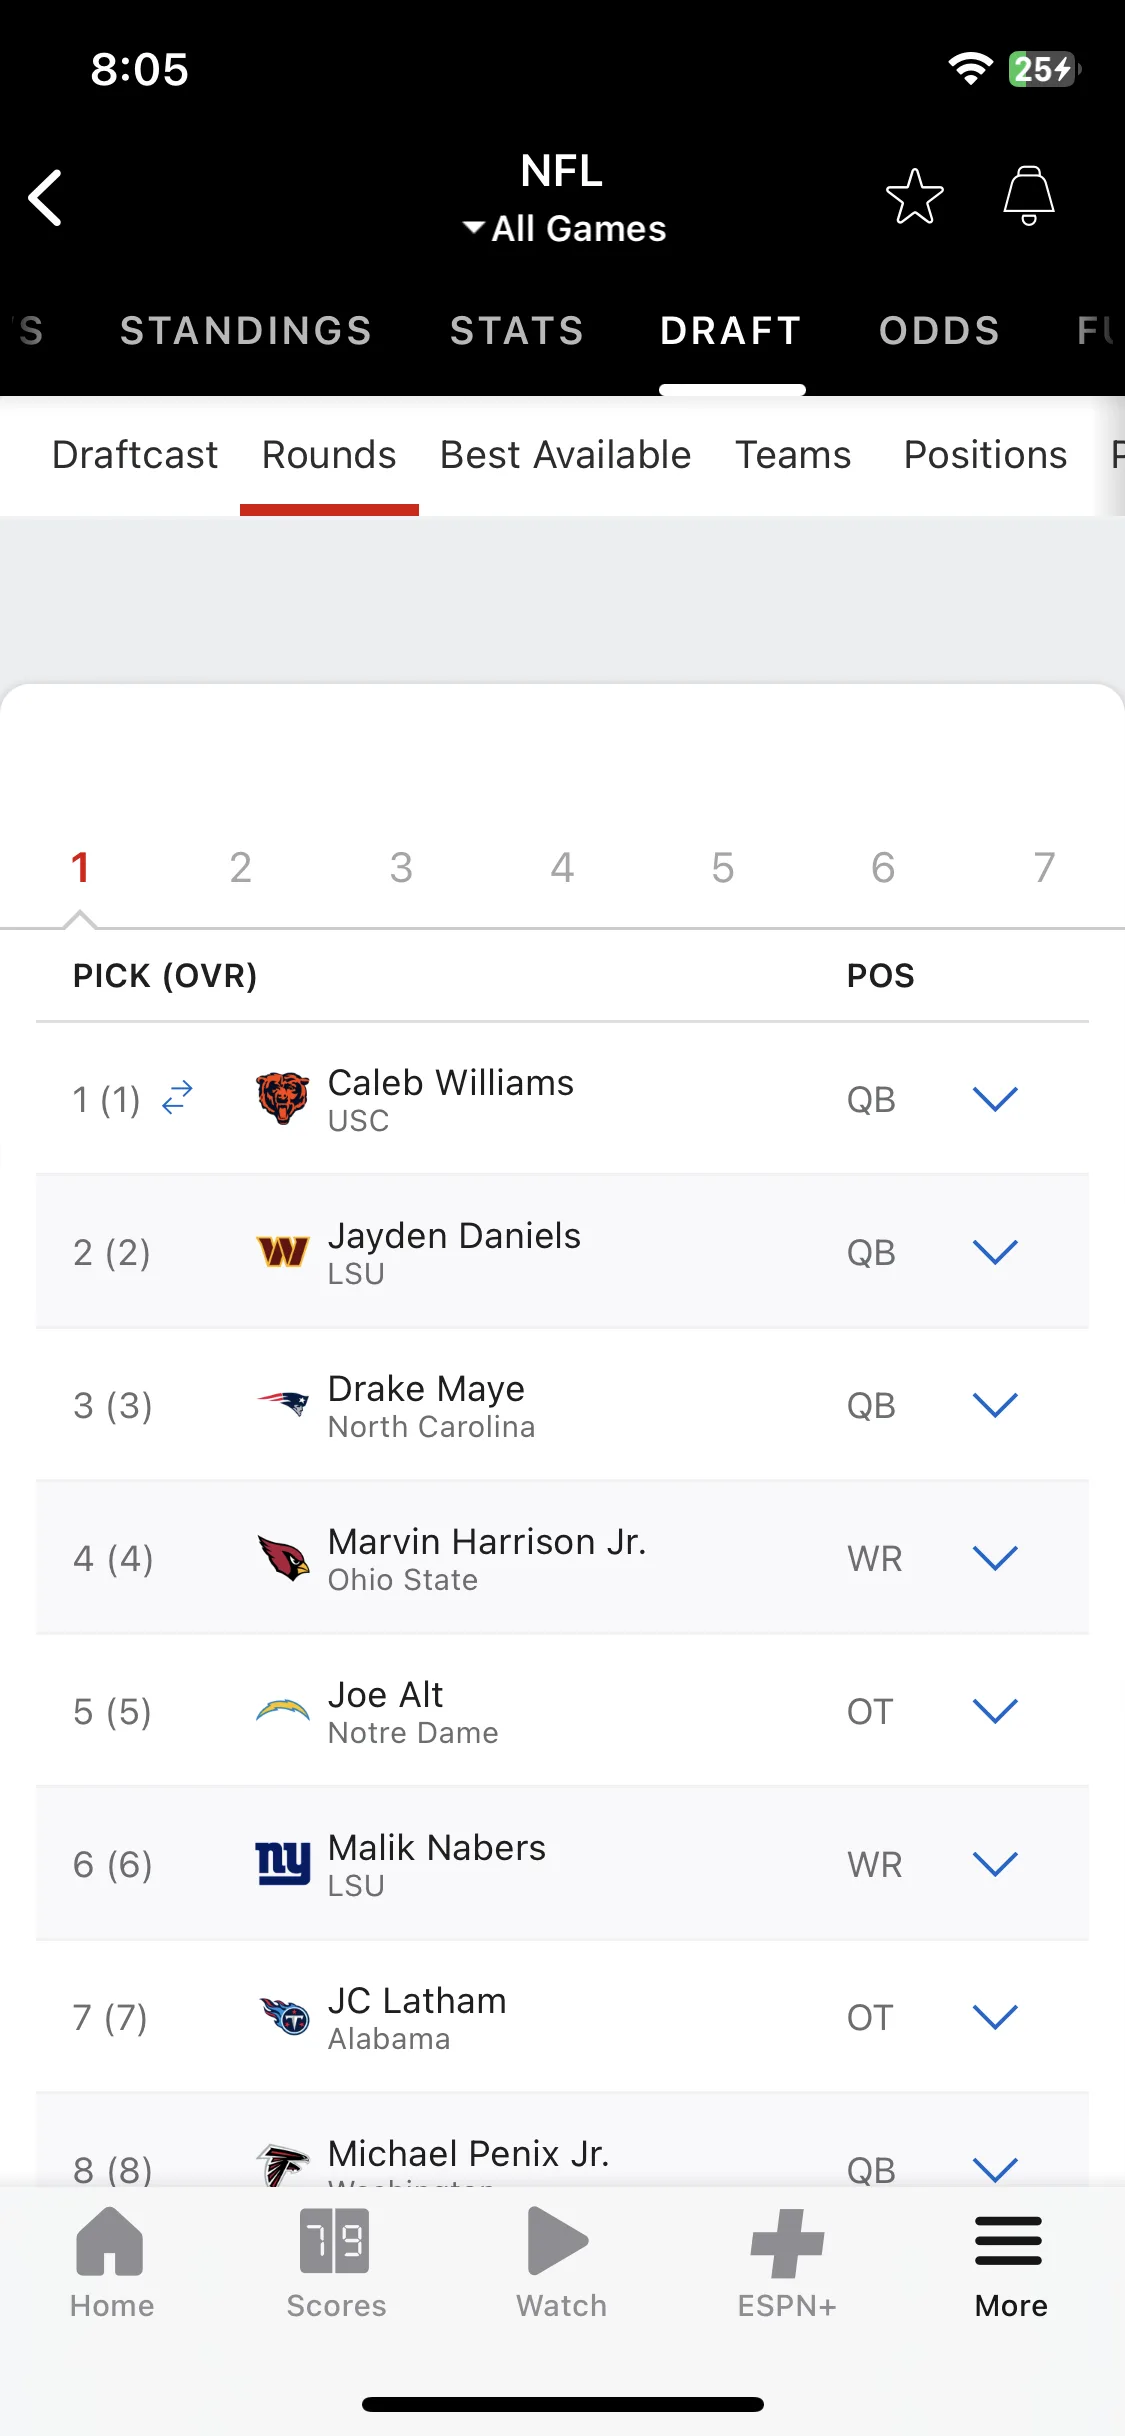The height and width of the screenshot is (2436, 1125).
Task: Expand JC Latham pick details
Action: [x=995, y=2017]
